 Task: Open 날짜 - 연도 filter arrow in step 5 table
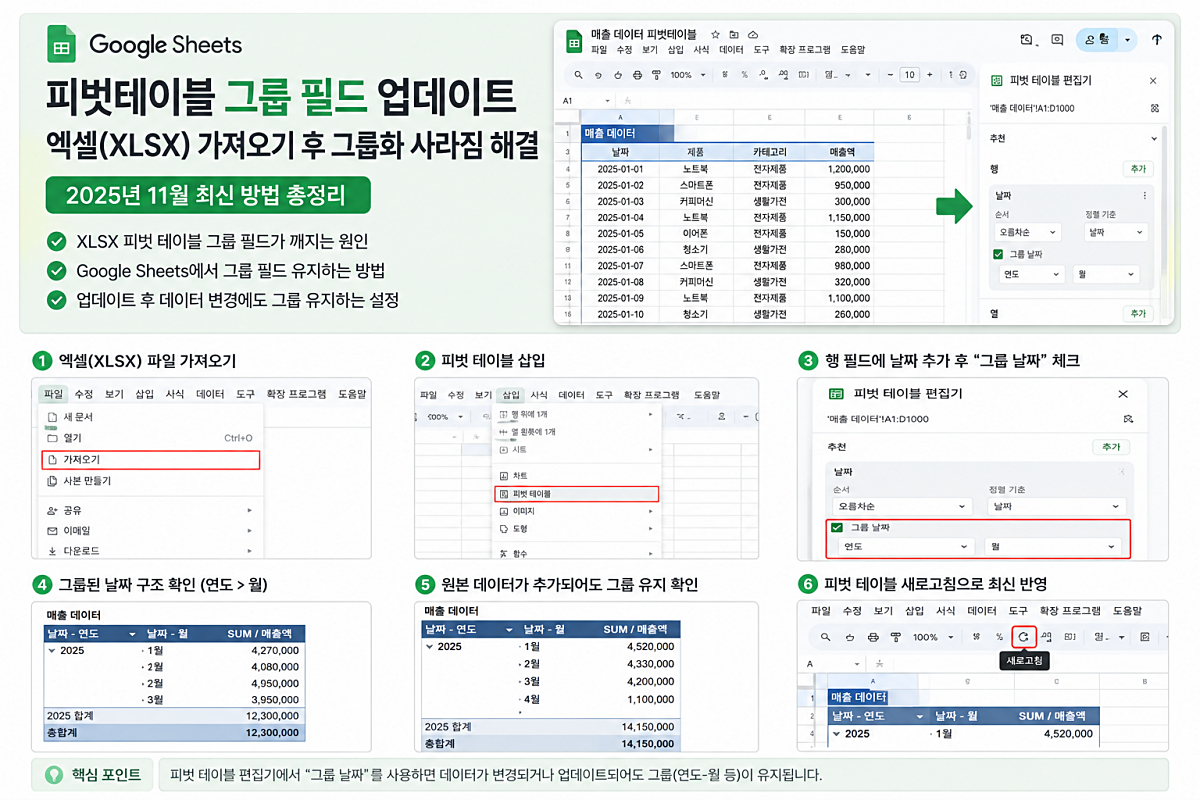click(510, 630)
